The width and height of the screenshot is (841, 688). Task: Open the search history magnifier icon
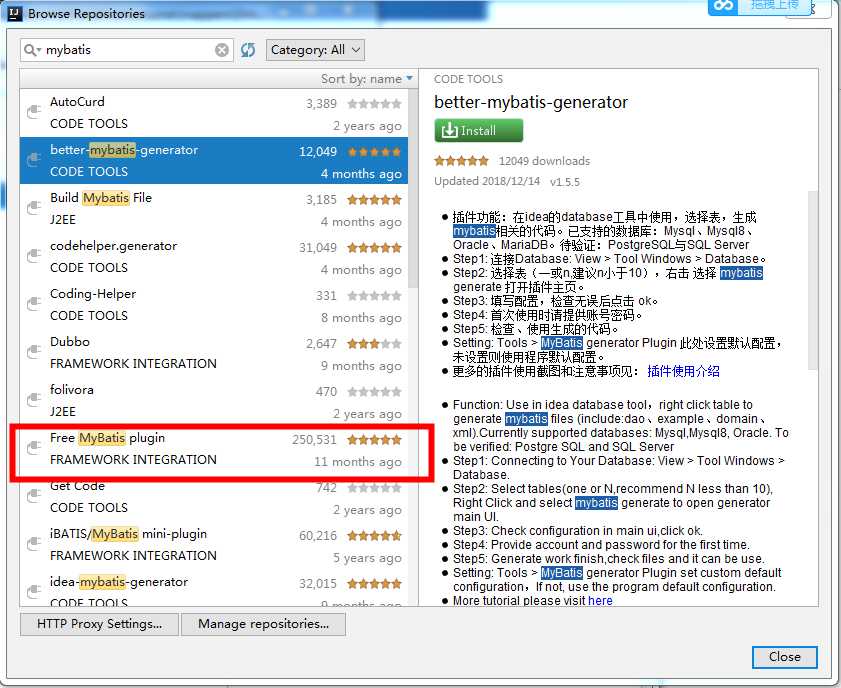32,50
